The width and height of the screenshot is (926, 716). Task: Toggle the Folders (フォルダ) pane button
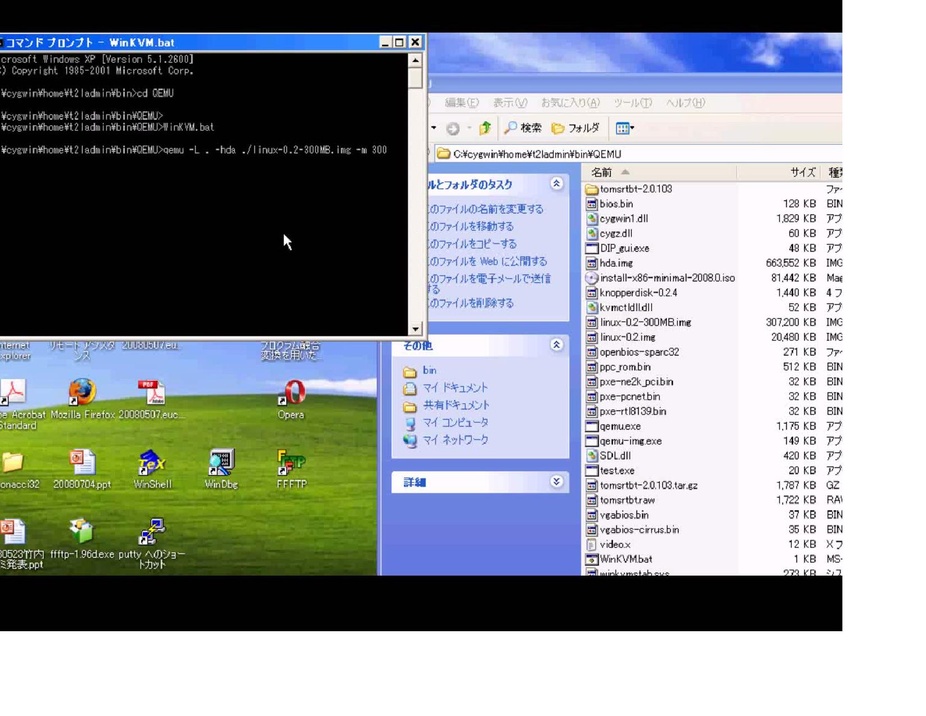point(575,128)
